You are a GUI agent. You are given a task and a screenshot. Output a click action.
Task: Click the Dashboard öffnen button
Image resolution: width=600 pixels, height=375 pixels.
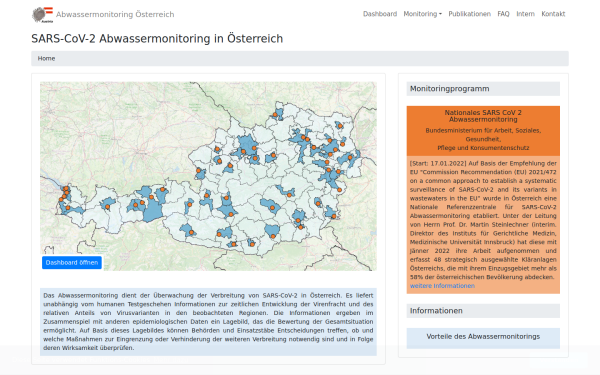tap(72, 262)
